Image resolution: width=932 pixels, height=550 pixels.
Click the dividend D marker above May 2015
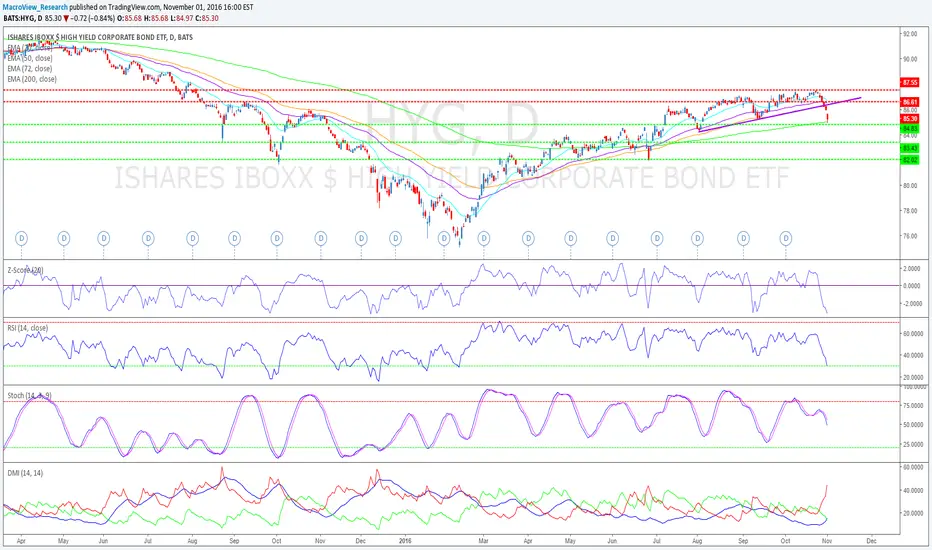pyautogui.click(x=64, y=238)
